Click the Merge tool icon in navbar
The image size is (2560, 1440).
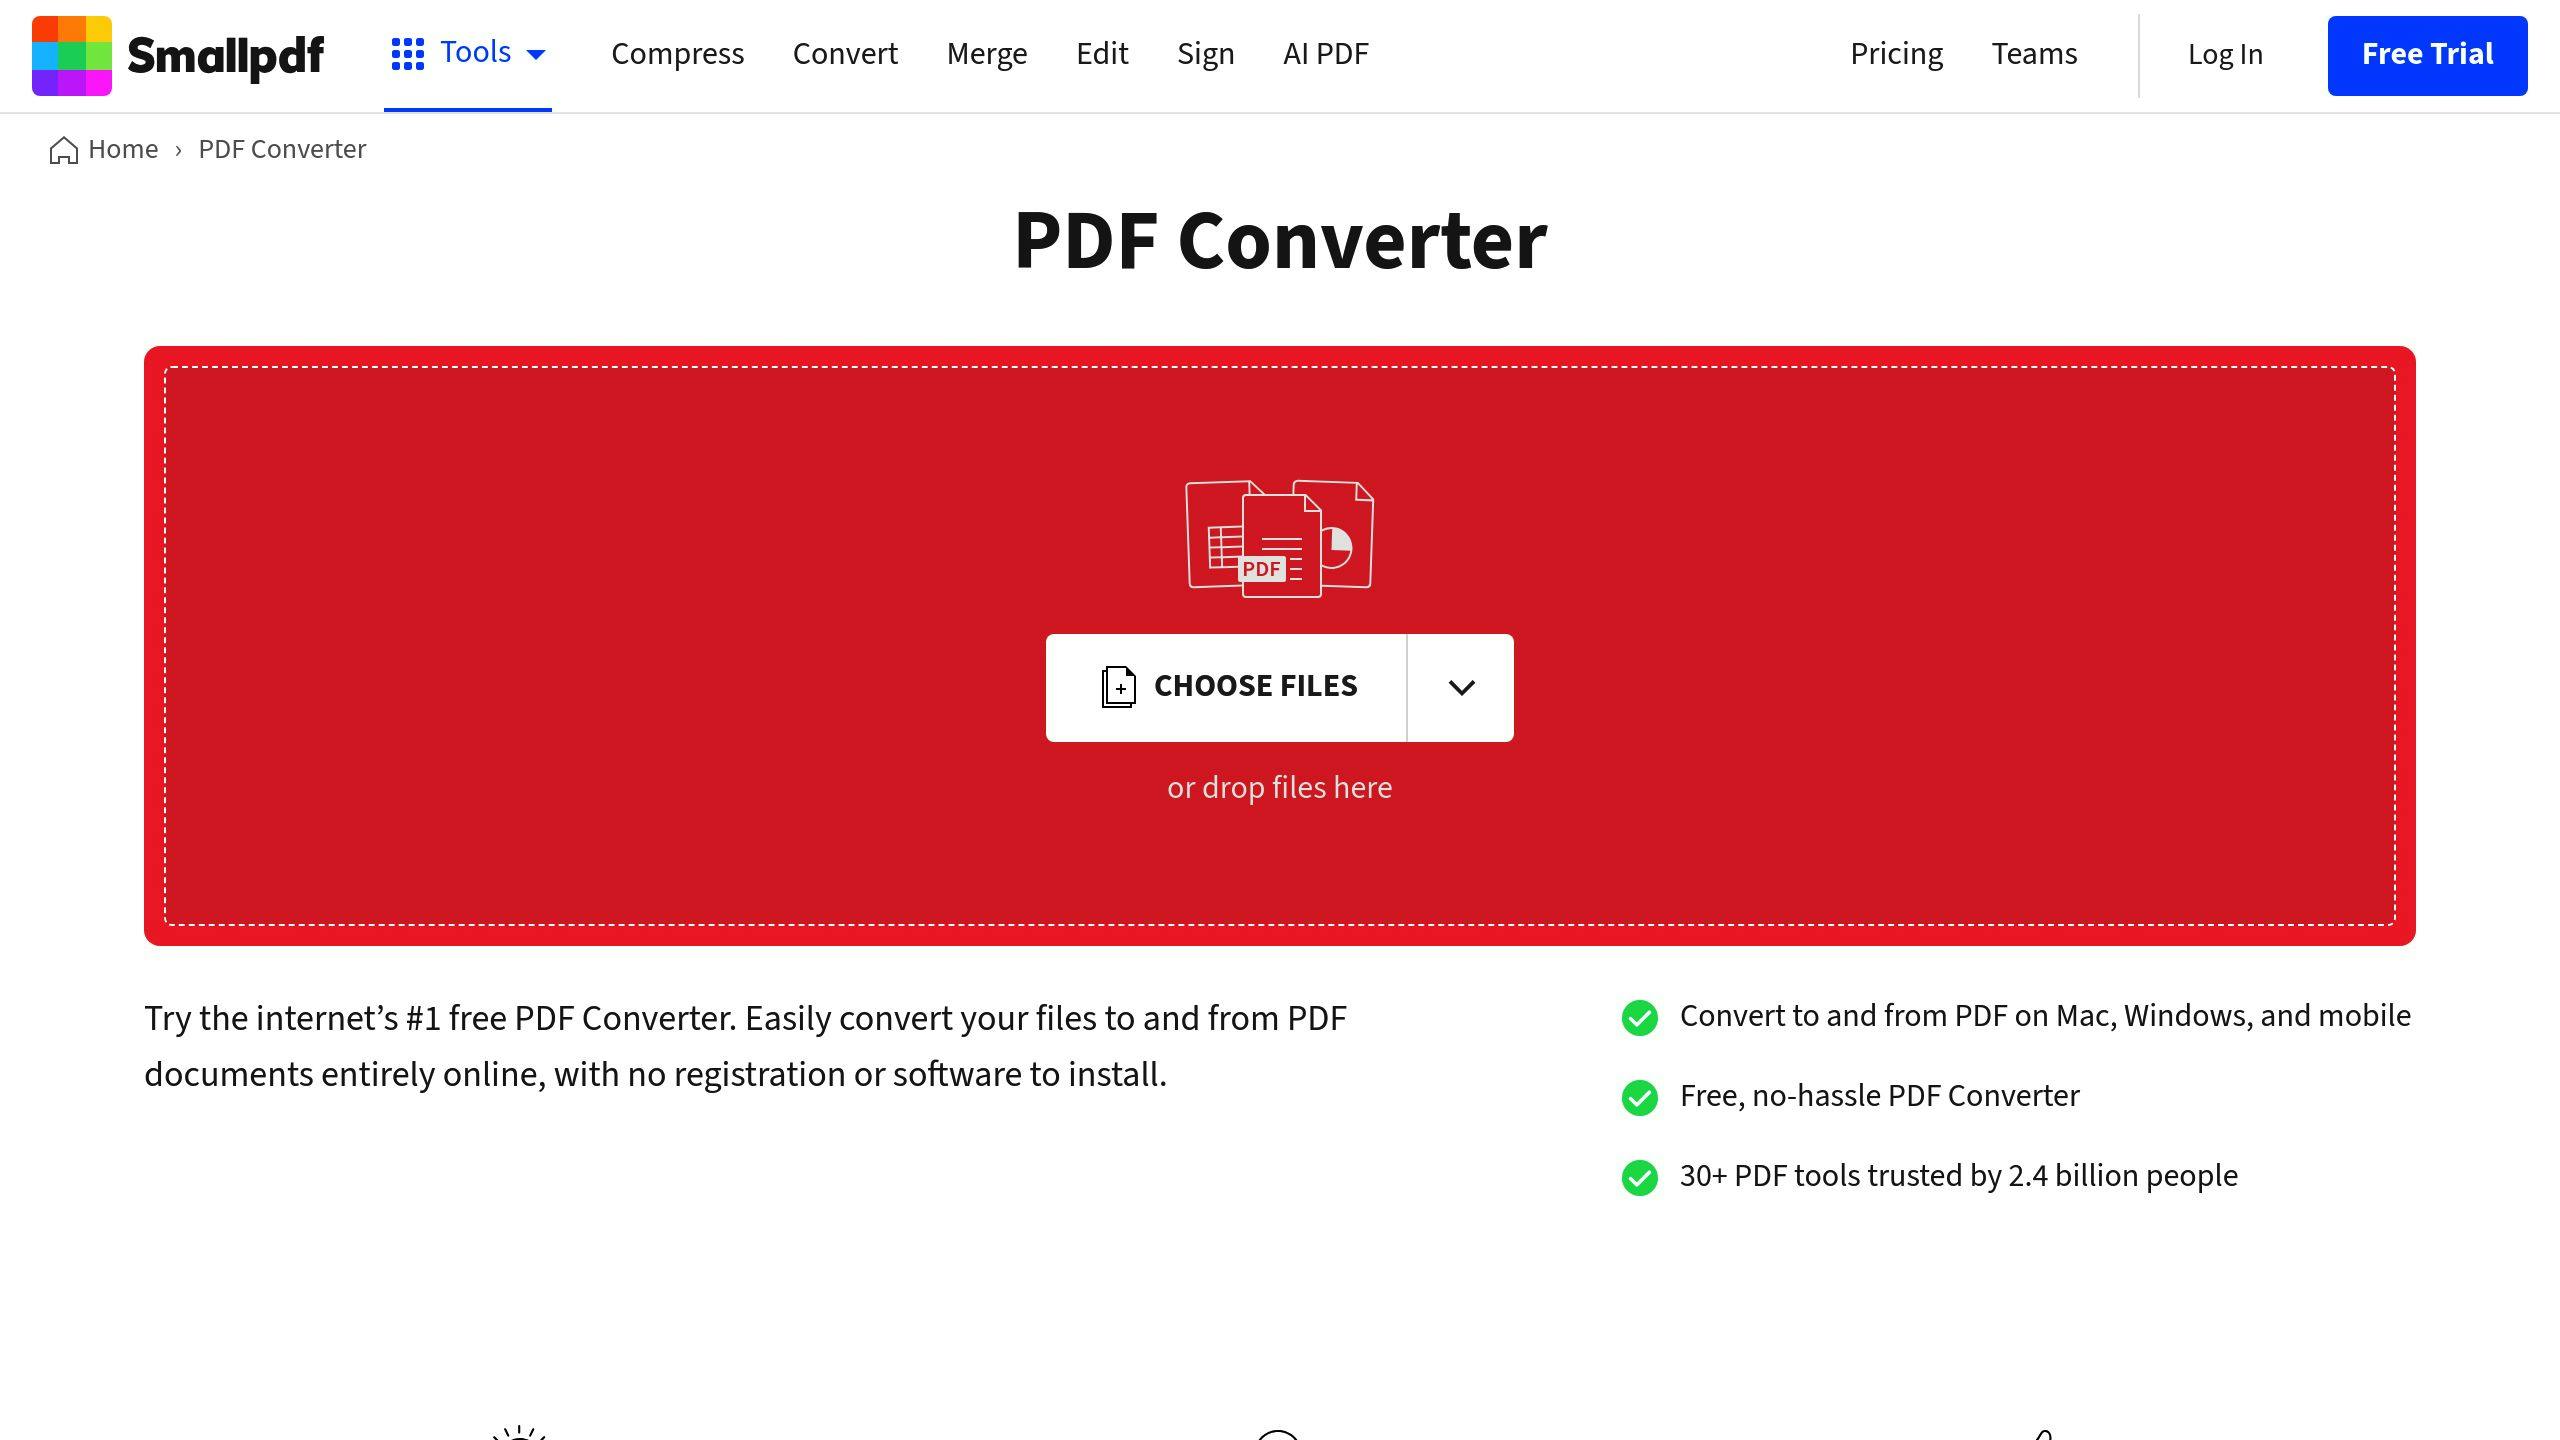(x=986, y=55)
